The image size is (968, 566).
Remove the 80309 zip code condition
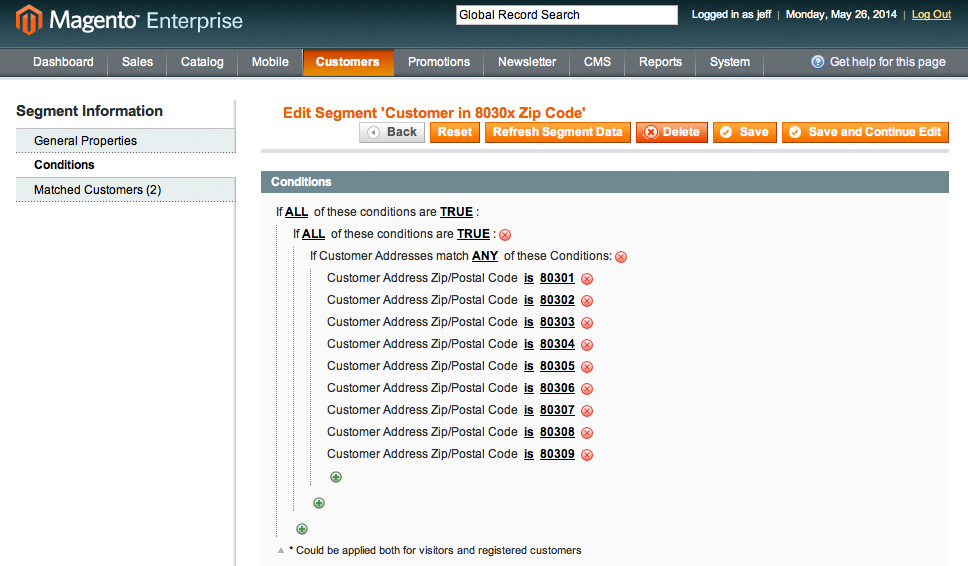pos(587,455)
